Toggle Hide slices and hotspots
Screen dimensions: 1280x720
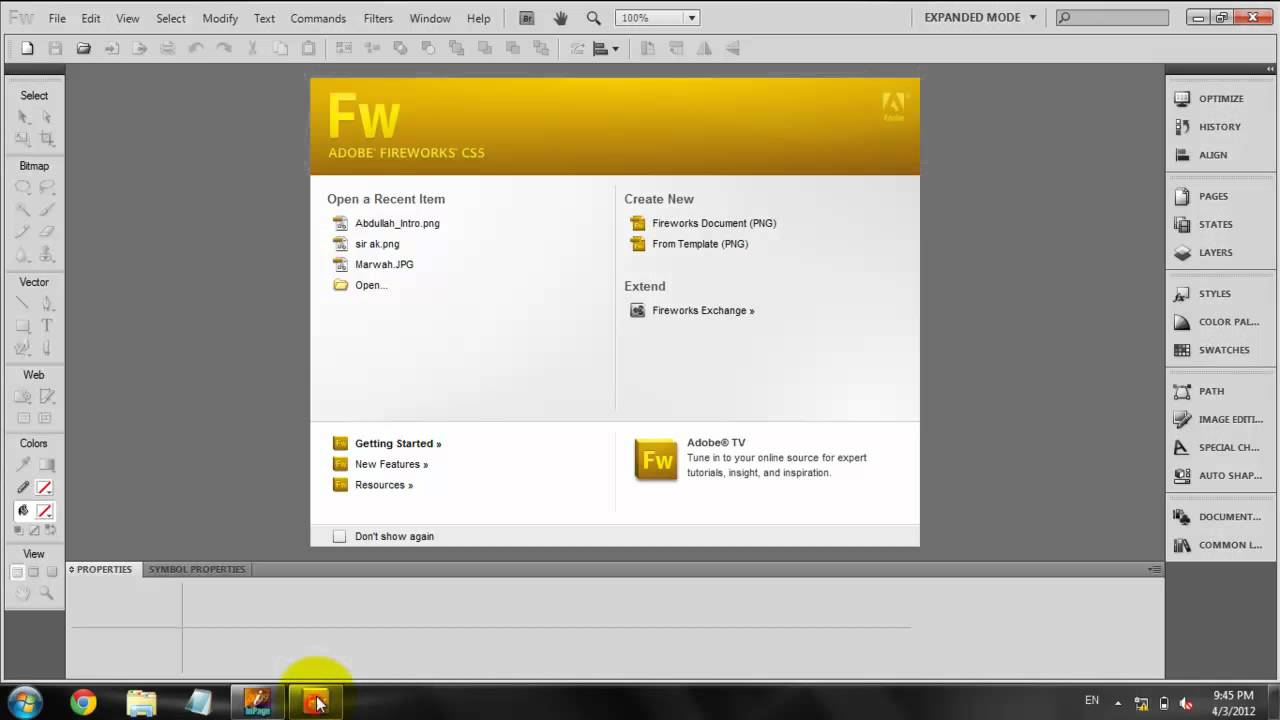coord(23,419)
